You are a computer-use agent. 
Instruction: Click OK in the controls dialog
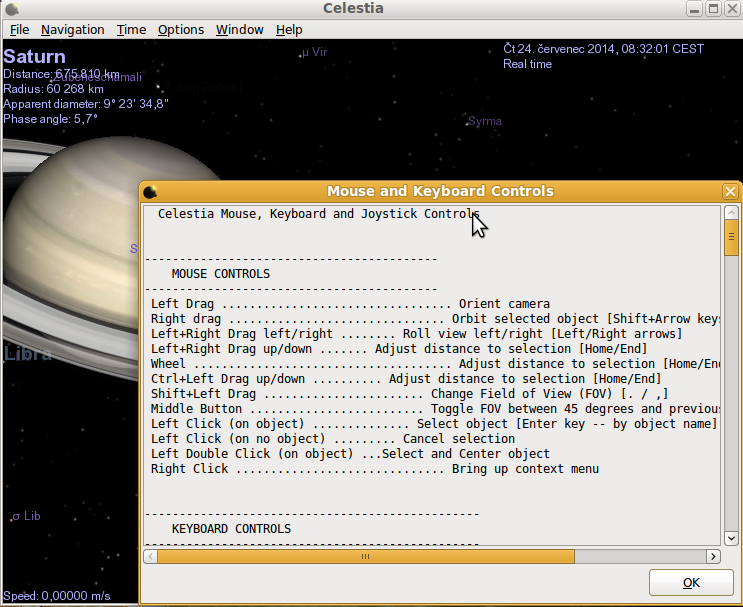[691, 582]
